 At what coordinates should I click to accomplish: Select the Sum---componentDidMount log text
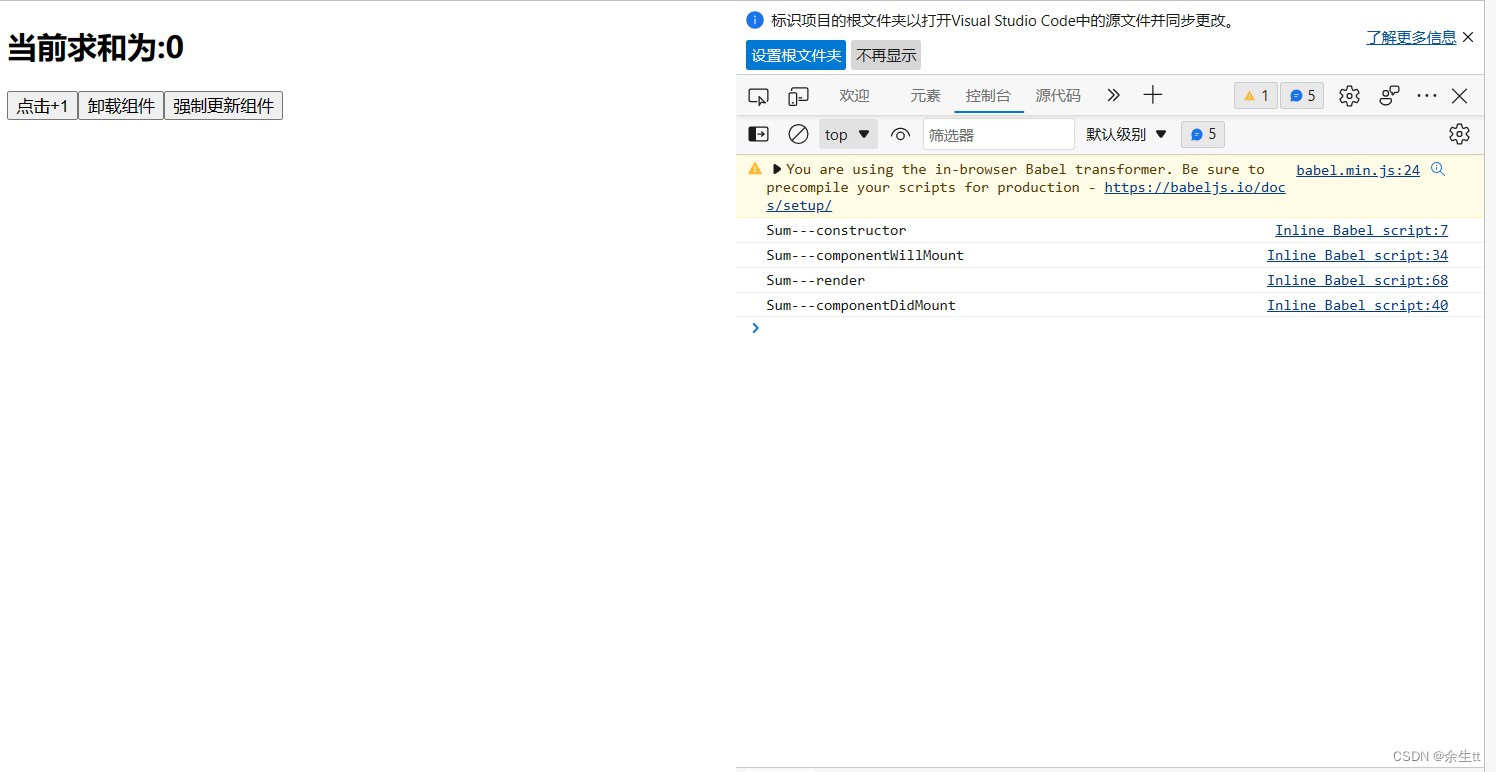(861, 305)
